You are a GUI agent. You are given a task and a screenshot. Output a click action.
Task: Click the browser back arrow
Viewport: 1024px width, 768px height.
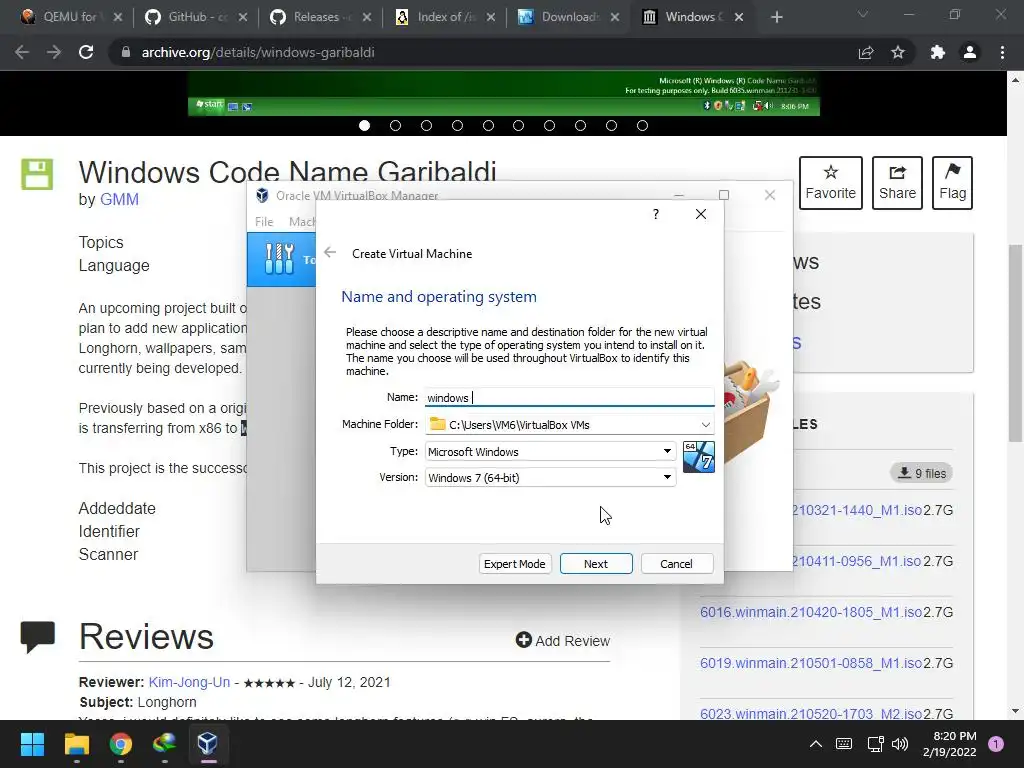pos(22,52)
